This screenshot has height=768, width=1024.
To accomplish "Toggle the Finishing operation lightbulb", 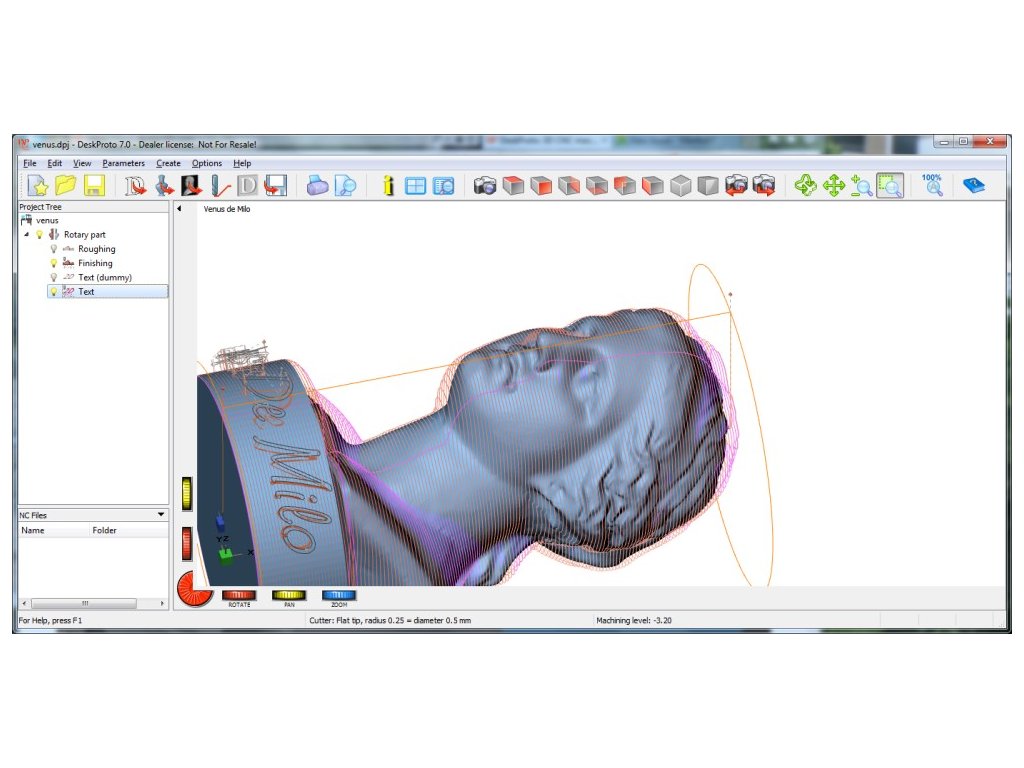I will click(x=54, y=263).
